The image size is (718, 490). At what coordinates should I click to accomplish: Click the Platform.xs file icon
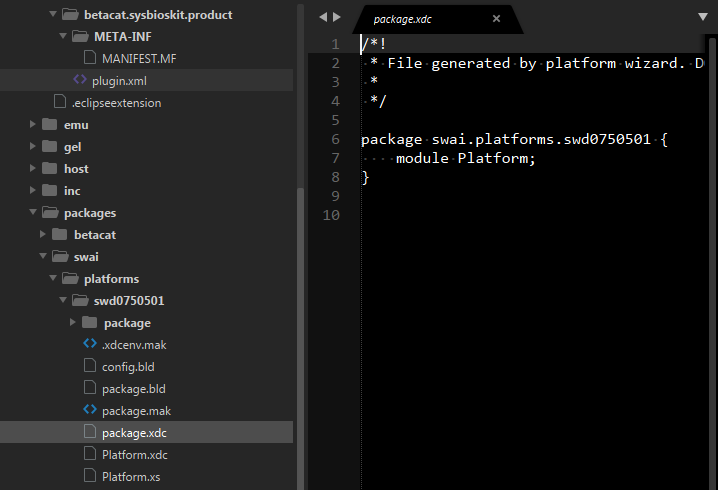click(89, 476)
